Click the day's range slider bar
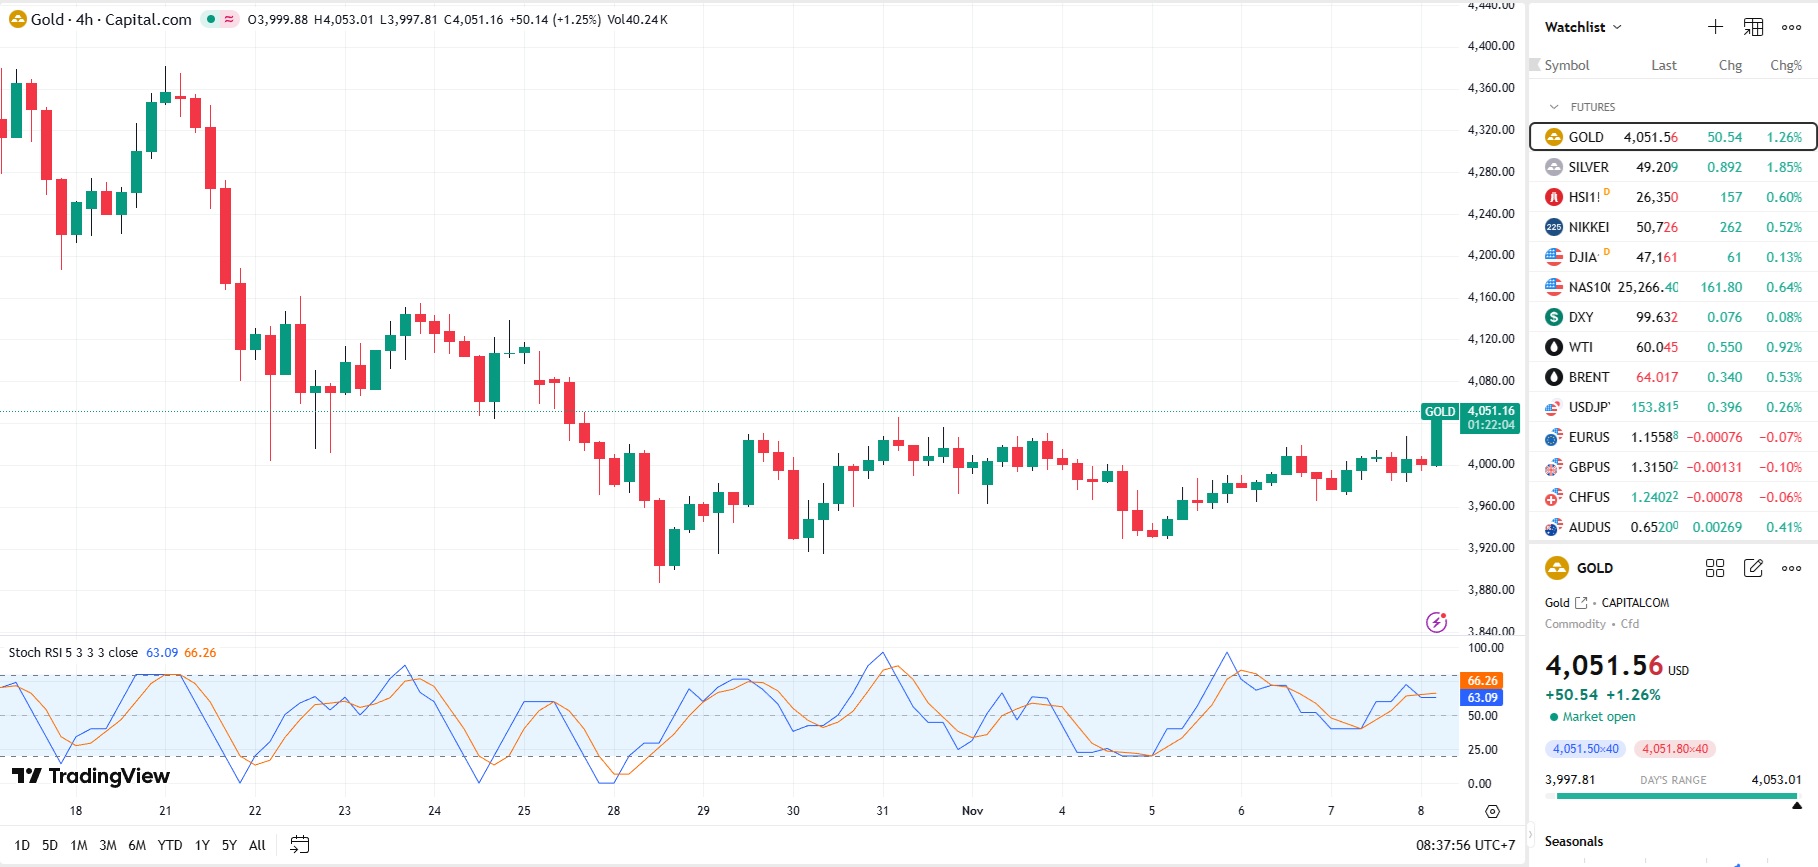 (1675, 796)
